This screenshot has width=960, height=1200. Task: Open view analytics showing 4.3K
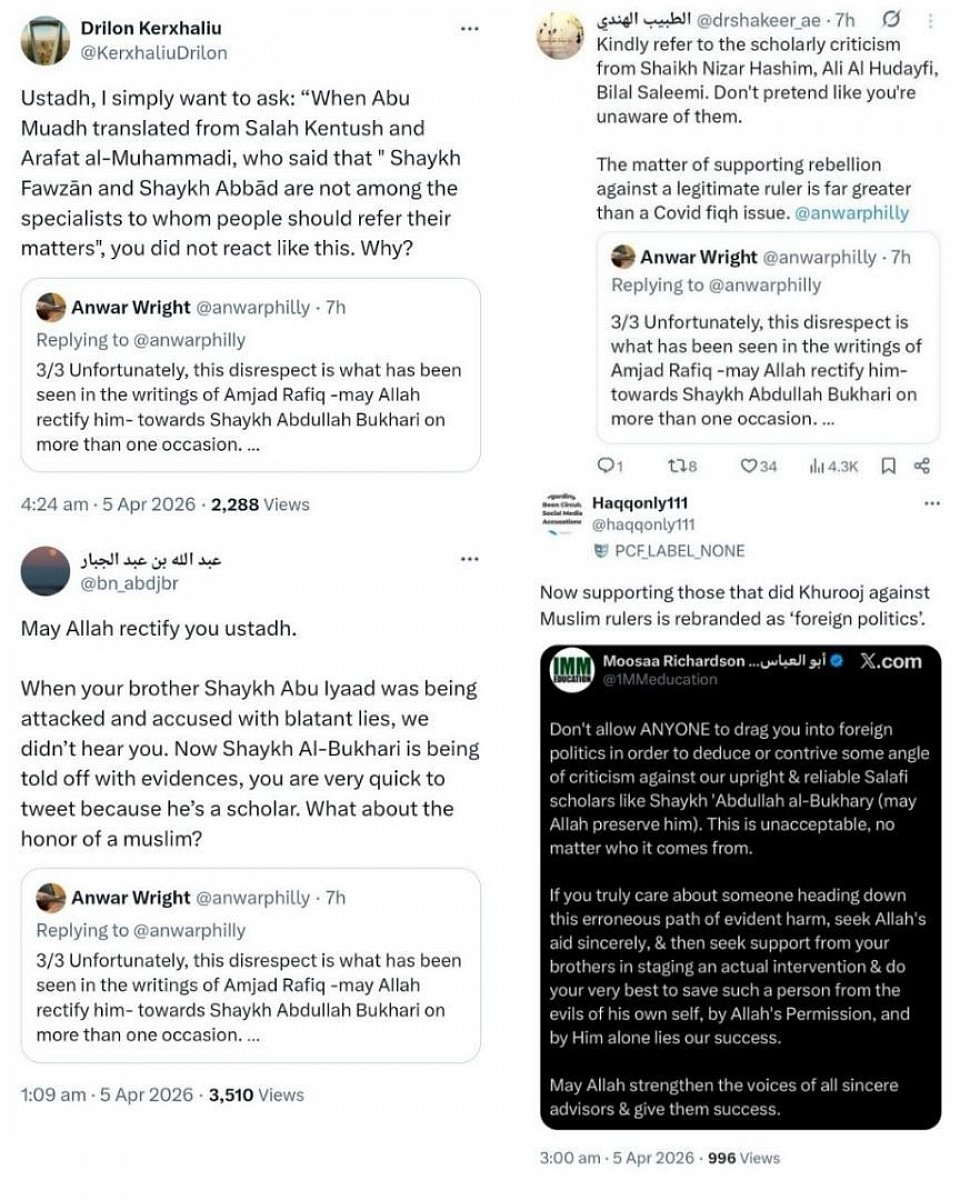click(818, 465)
